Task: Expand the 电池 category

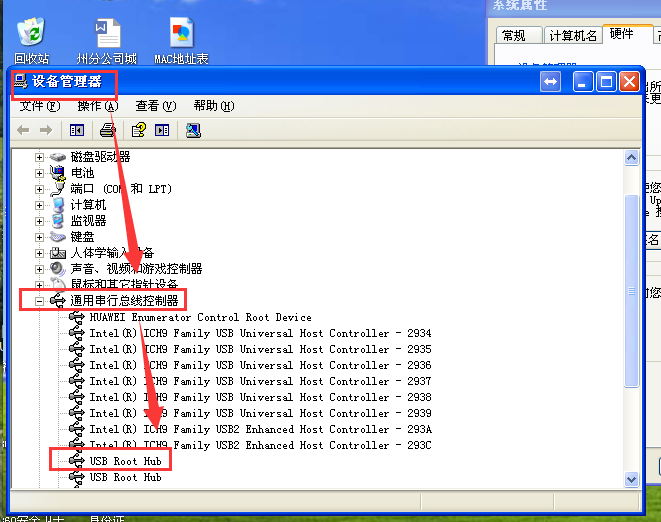Action: (40, 173)
